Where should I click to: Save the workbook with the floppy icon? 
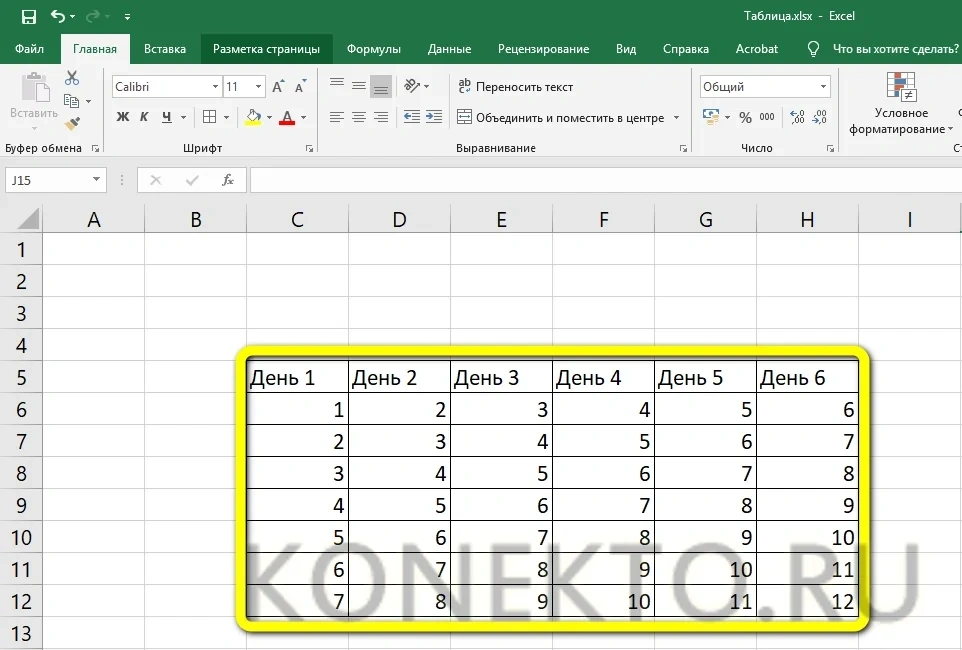pyautogui.click(x=28, y=17)
